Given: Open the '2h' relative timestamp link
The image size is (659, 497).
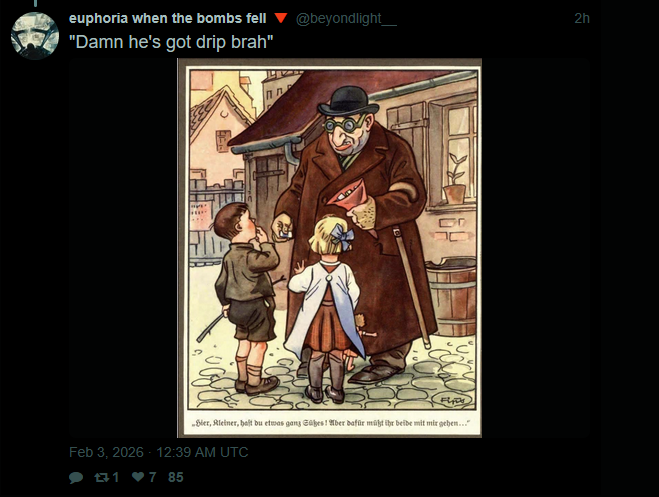Looking at the screenshot, I should [582, 18].
